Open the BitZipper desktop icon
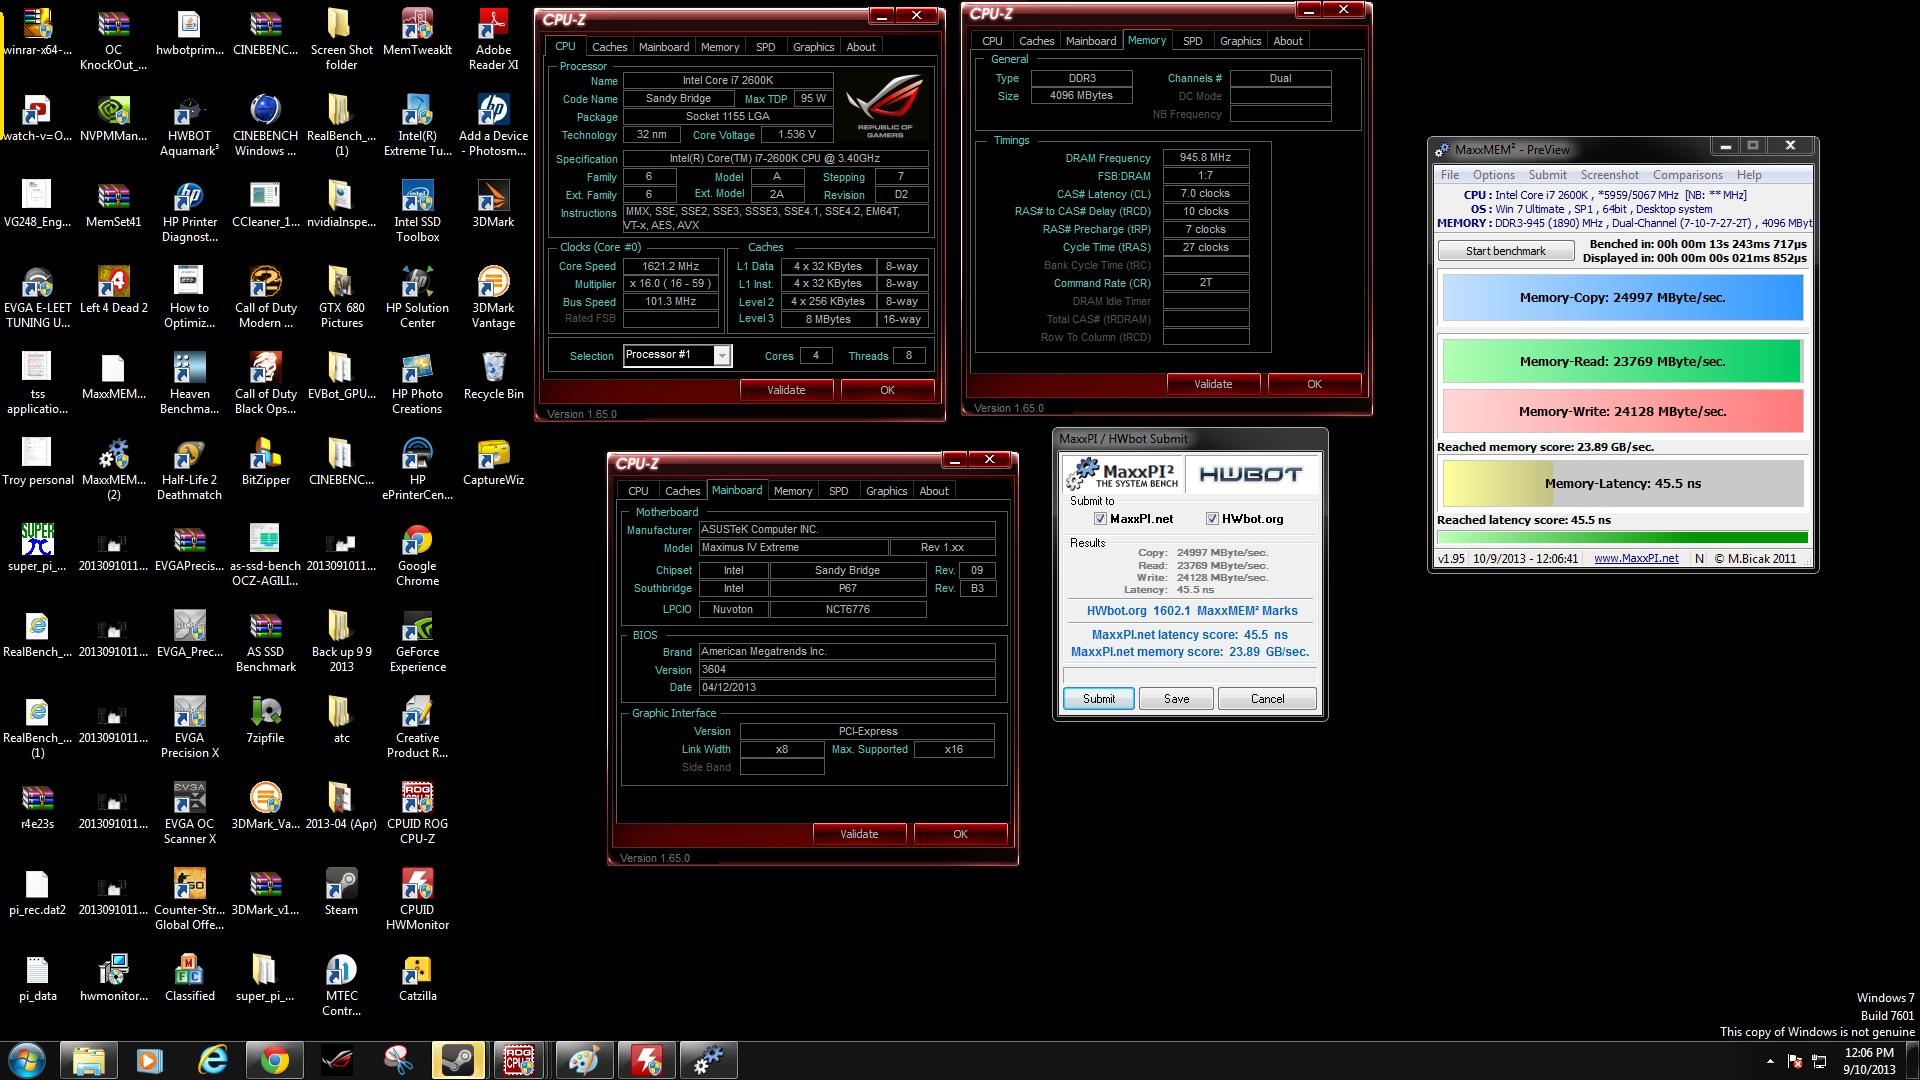1920x1080 pixels. tap(265, 462)
